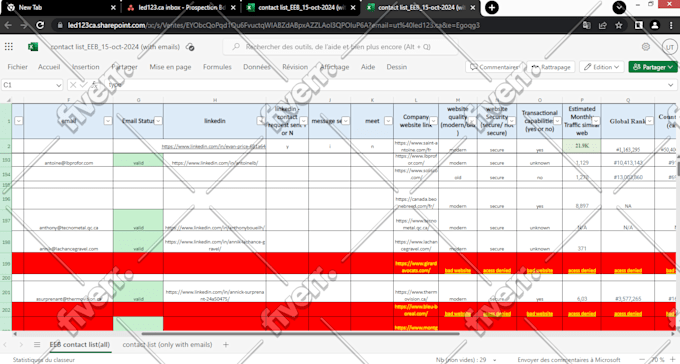The height and width of the screenshot is (364, 680).
Task: Select the antoine@lbprofor.com email cell
Action: click(x=69, y=160)
